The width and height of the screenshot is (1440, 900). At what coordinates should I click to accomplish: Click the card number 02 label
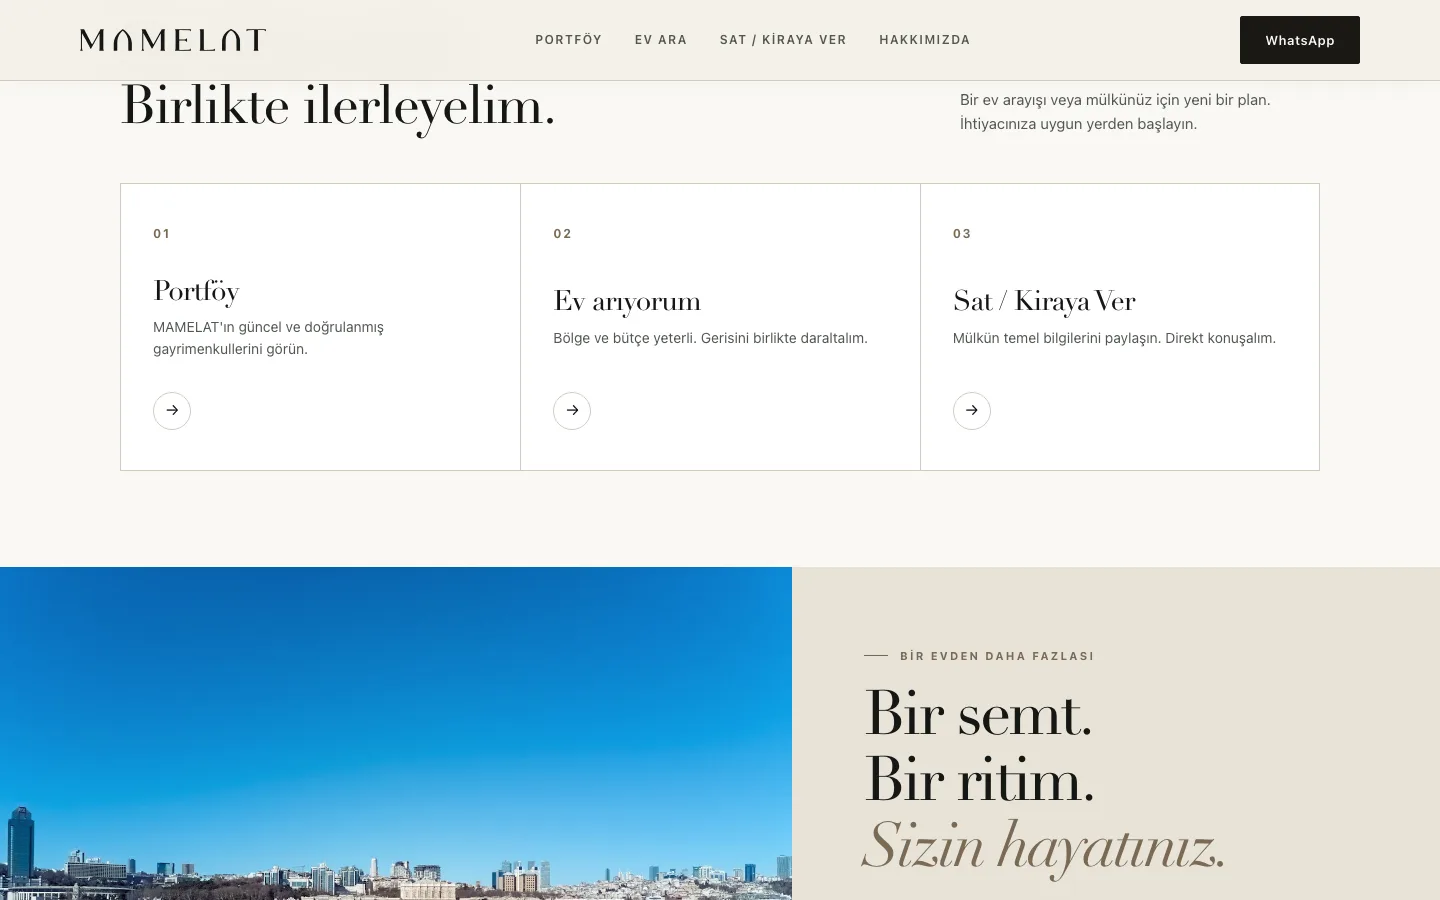click(563, 234)
